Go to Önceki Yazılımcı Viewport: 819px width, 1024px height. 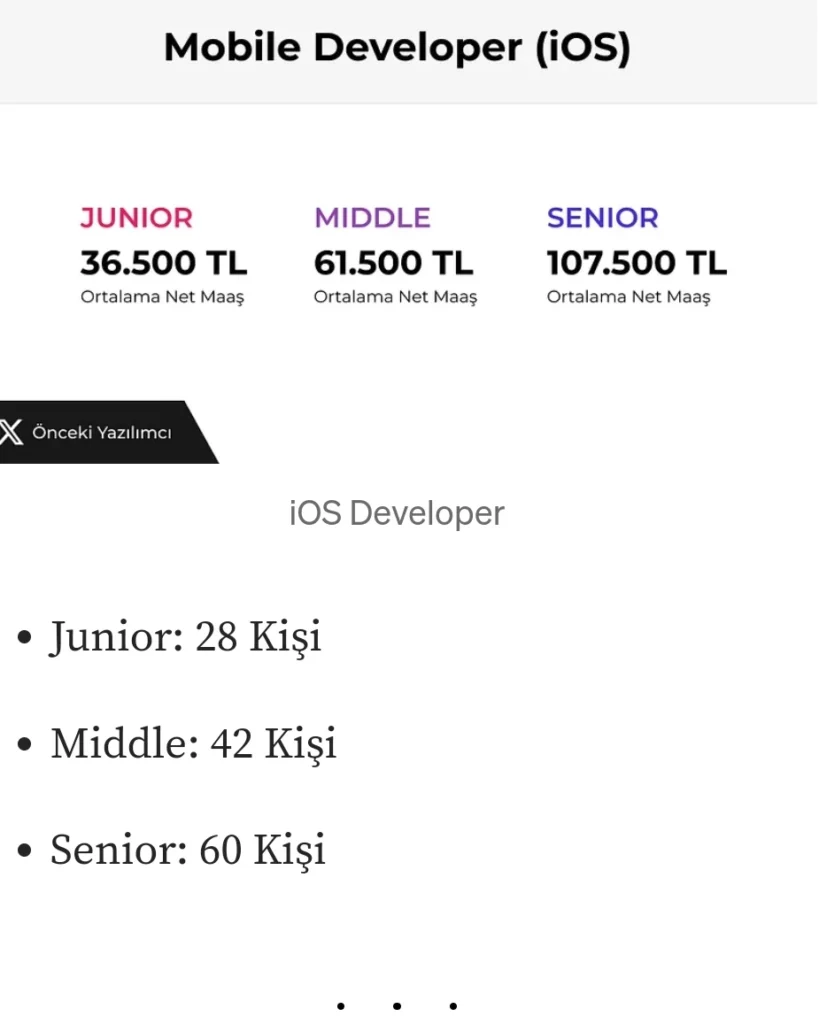click(101, 433)
